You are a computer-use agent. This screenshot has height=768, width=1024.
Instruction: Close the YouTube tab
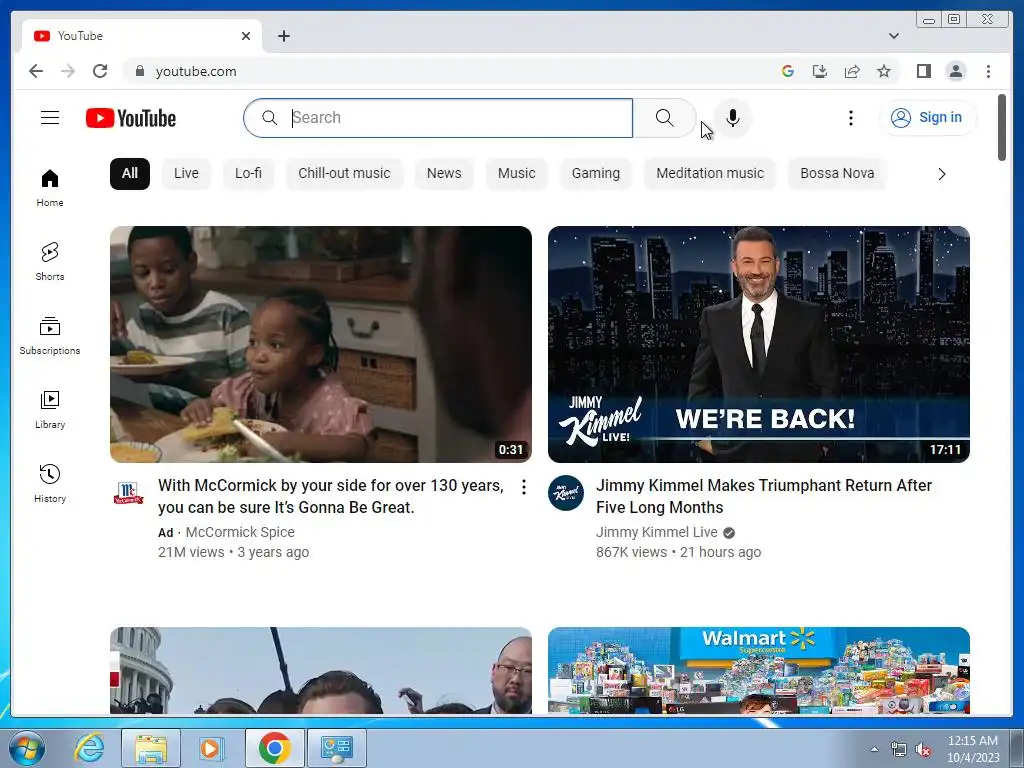click(x=246, y=36)
